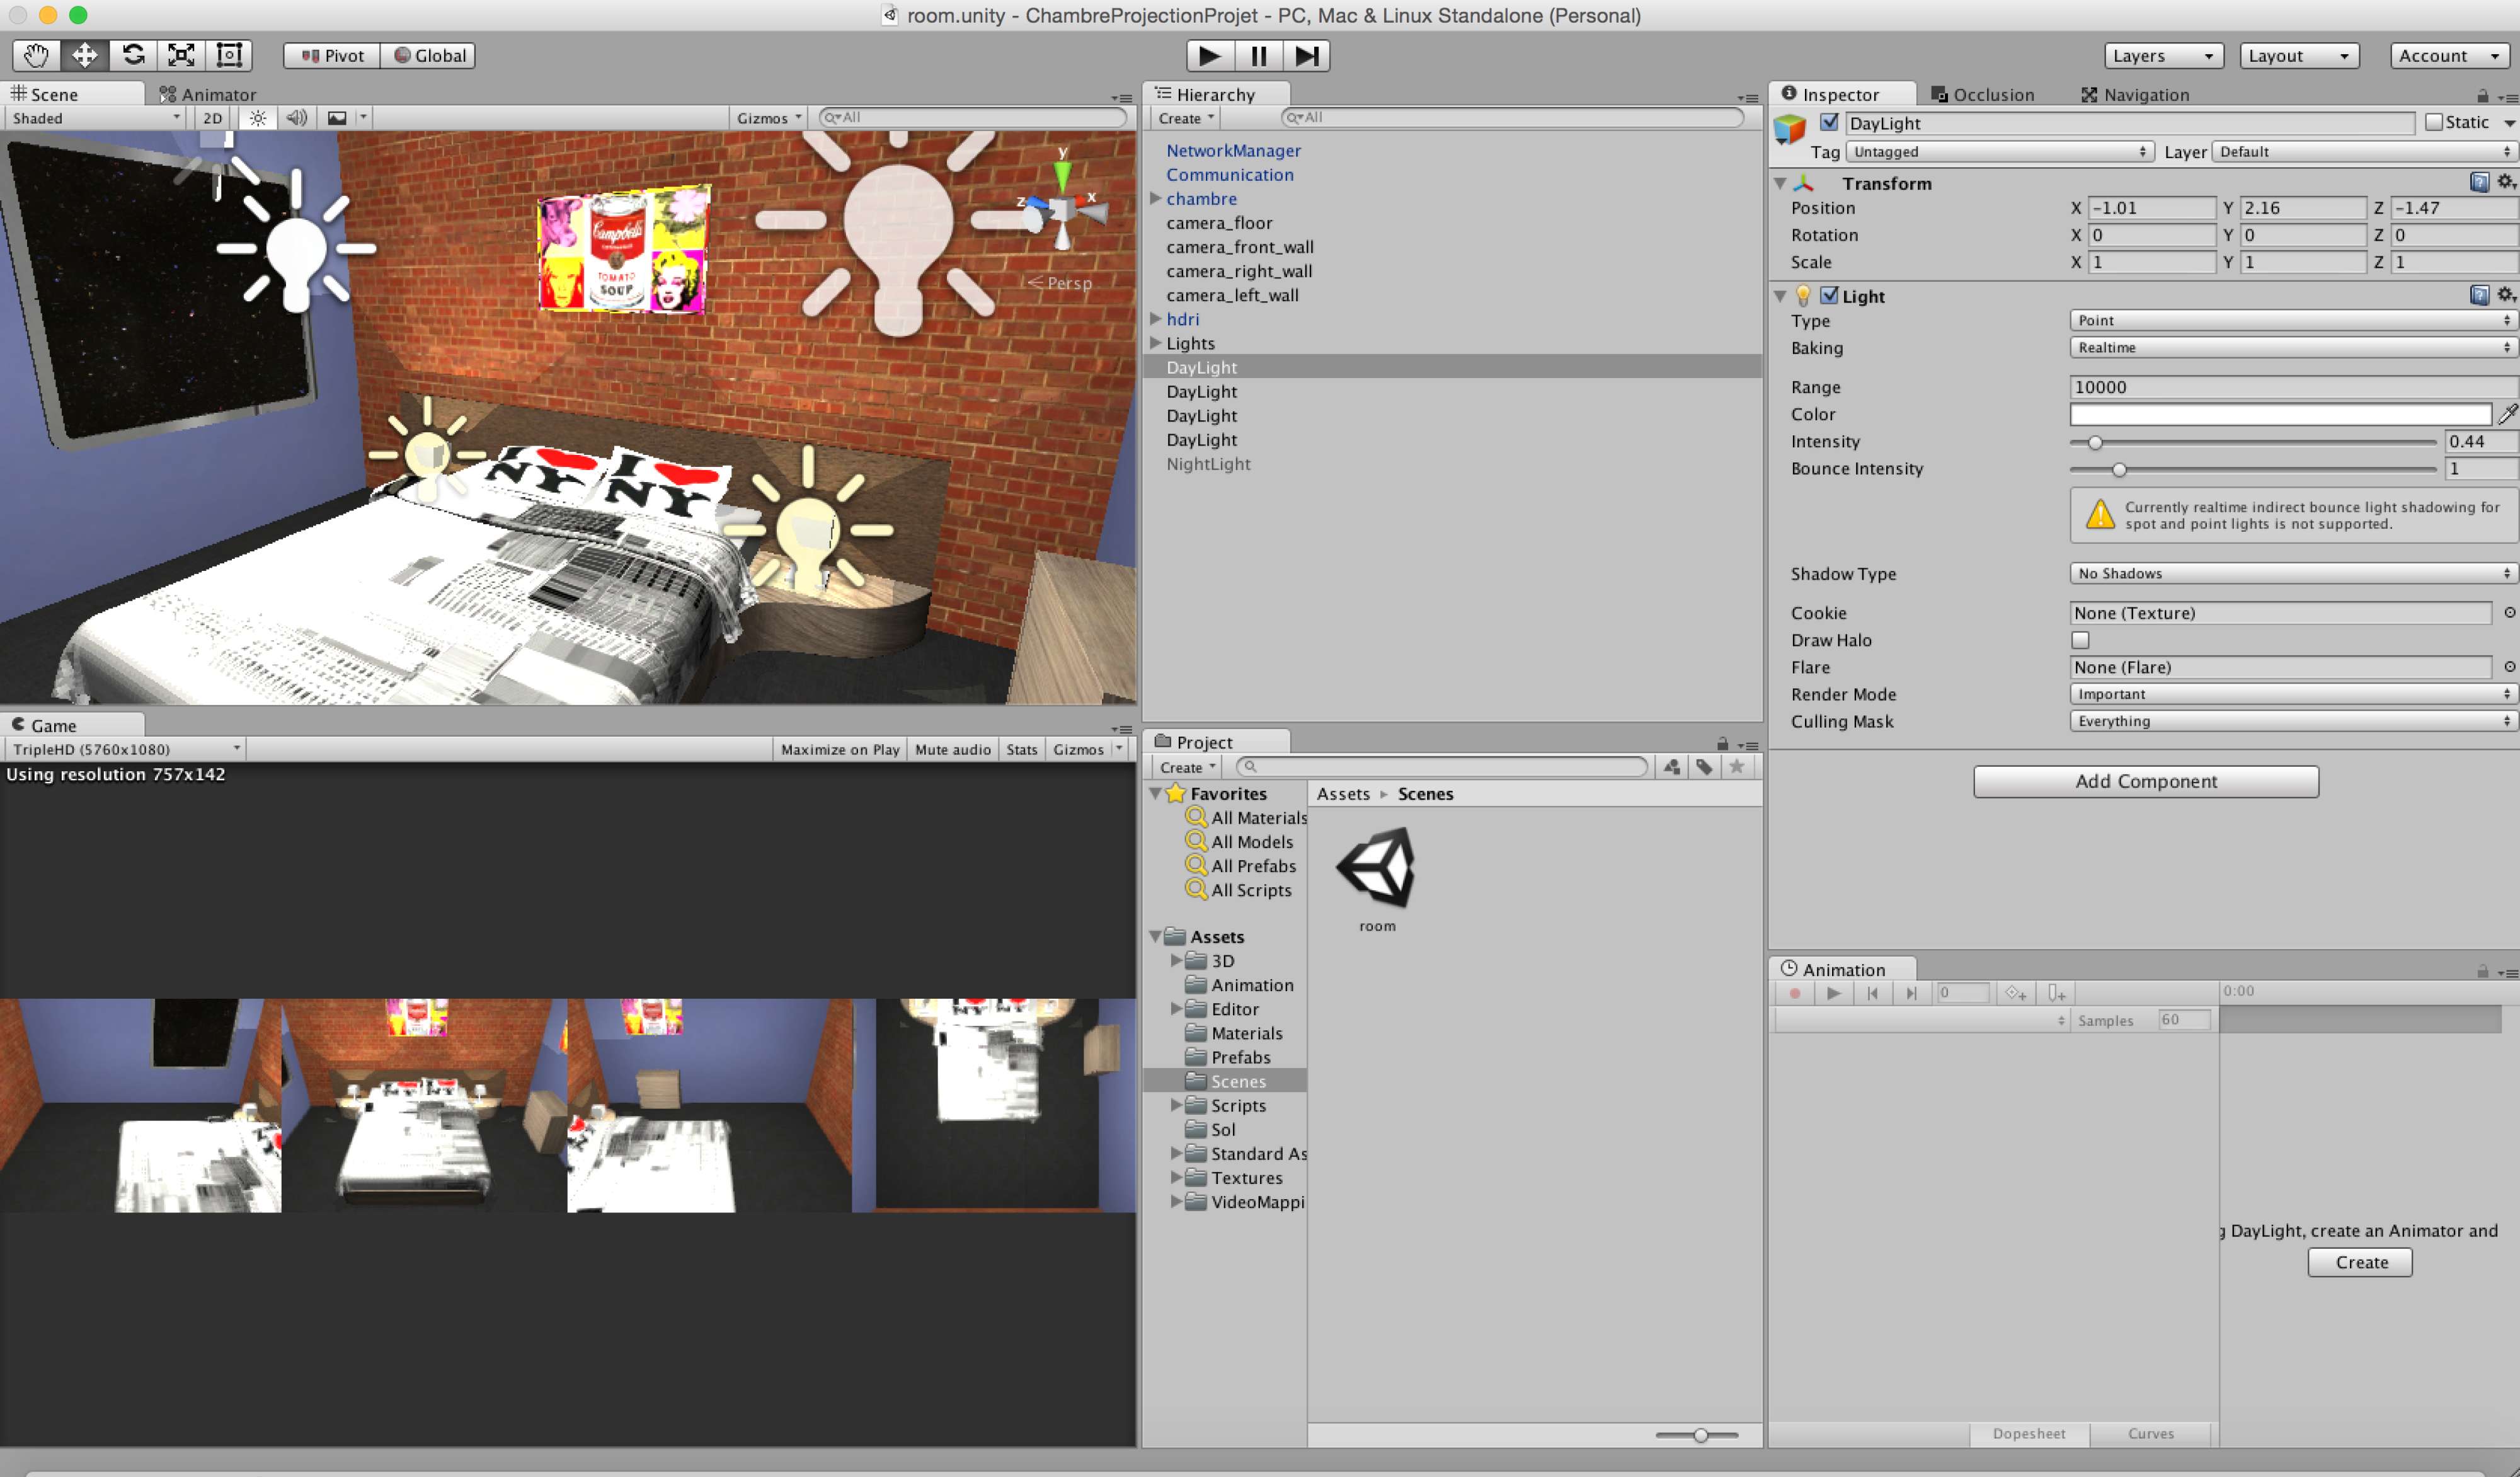Disable the Light component checkbox
2520x1477 pixels.
pos(1829,296)
